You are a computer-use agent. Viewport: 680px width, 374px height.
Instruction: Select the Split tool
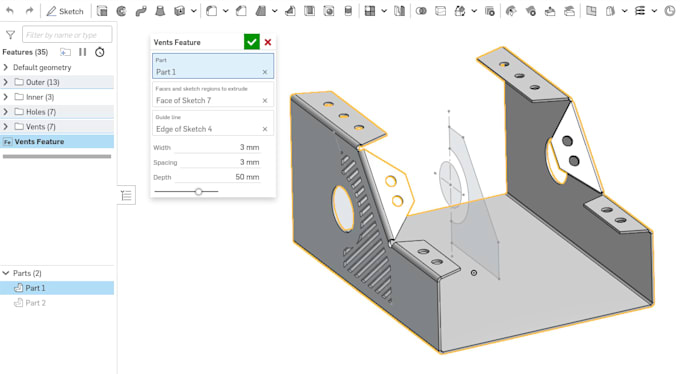click(x=440, y=11)
